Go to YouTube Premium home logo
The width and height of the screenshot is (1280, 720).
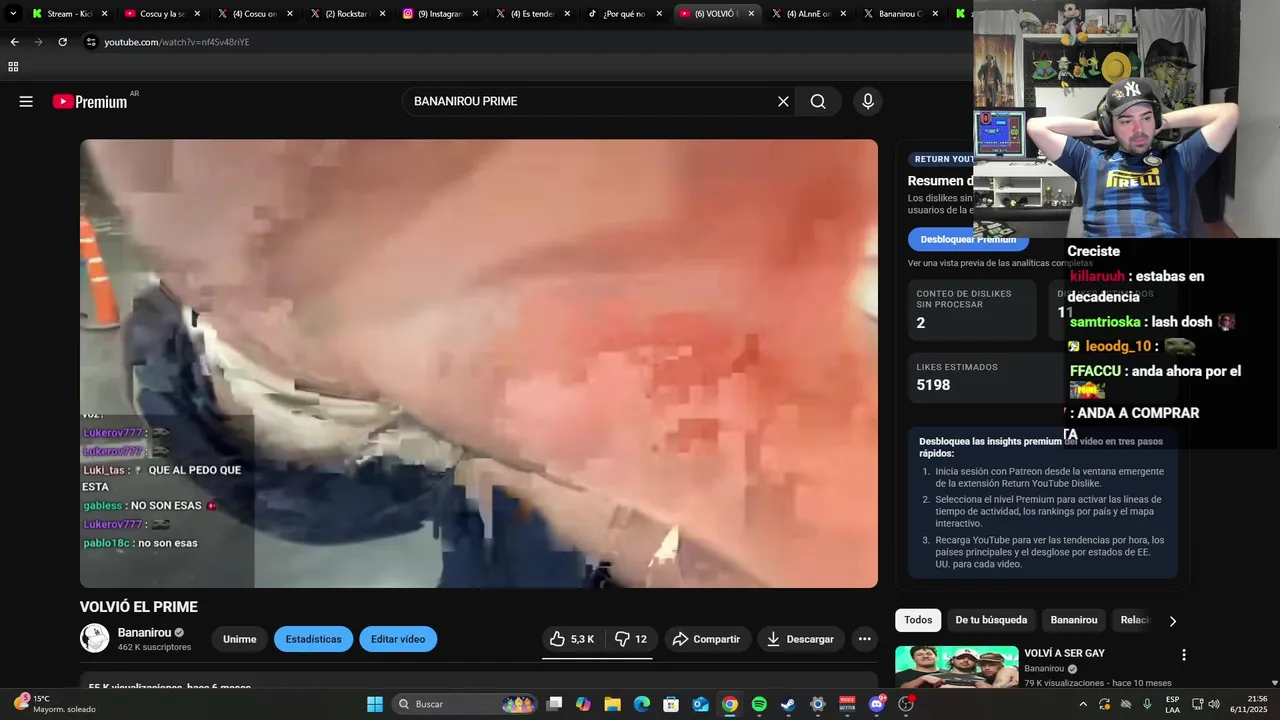[90, 101]
